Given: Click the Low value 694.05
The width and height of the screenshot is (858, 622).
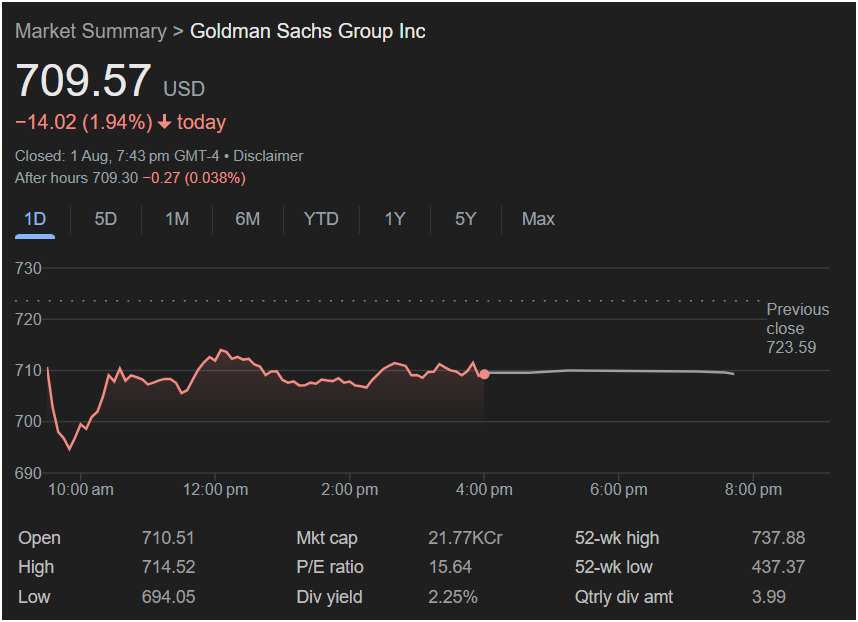Looking at the screenshot, I should (169, 597).
